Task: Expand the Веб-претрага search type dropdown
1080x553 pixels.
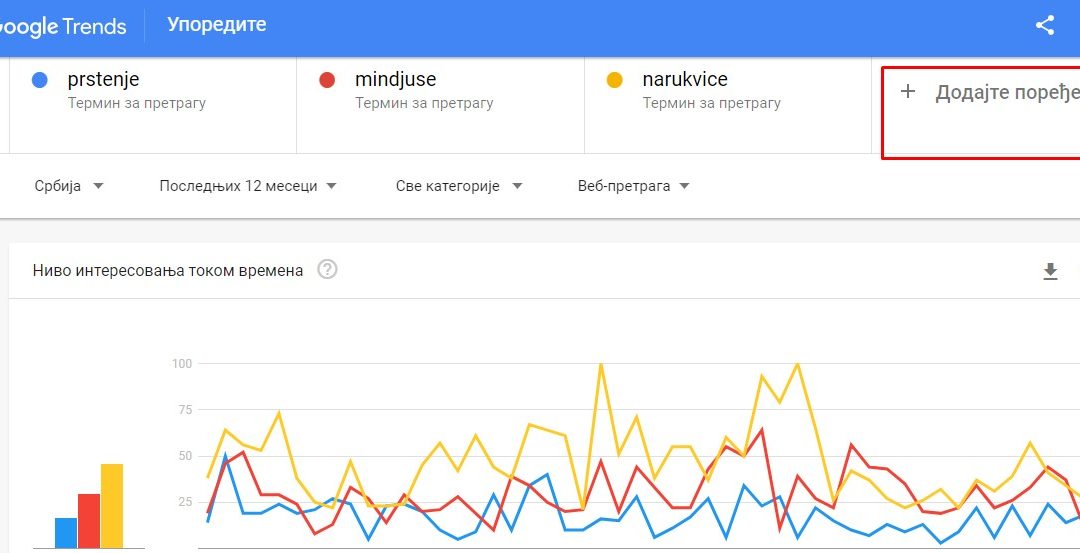Action: pyautogui.click(x=633, y=186)
